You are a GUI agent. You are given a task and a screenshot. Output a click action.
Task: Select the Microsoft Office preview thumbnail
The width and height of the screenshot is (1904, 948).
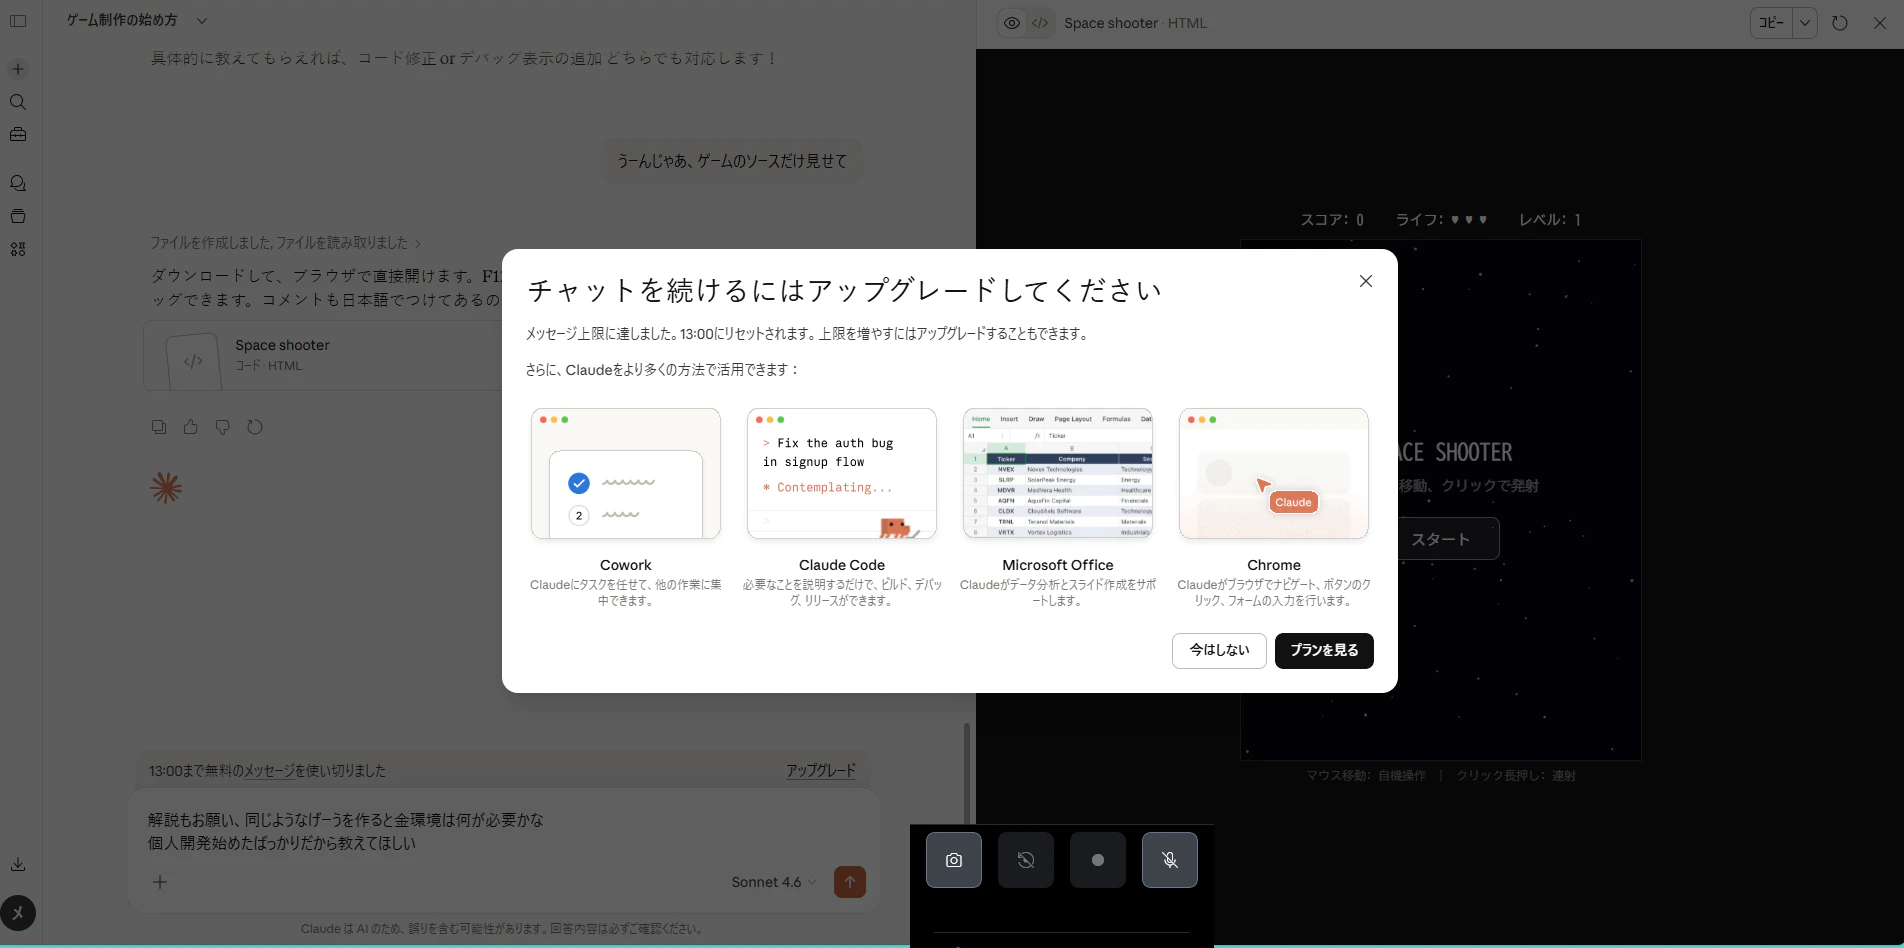point(1058,473)
